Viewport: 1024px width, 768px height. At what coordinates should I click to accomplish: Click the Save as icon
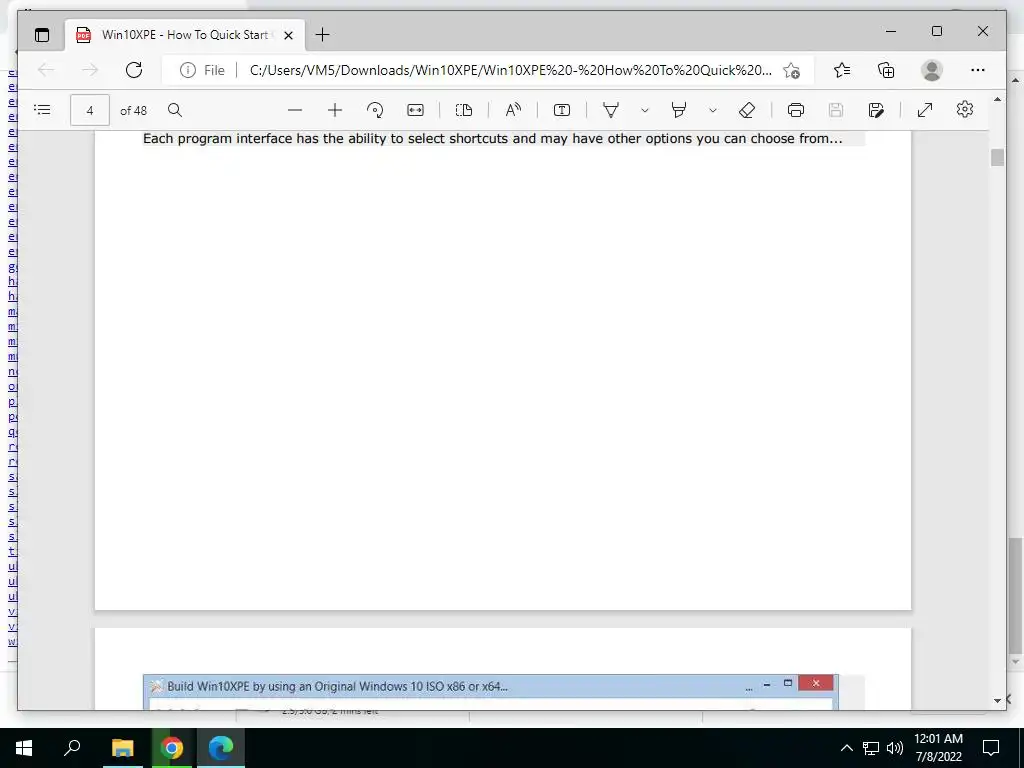876,110
